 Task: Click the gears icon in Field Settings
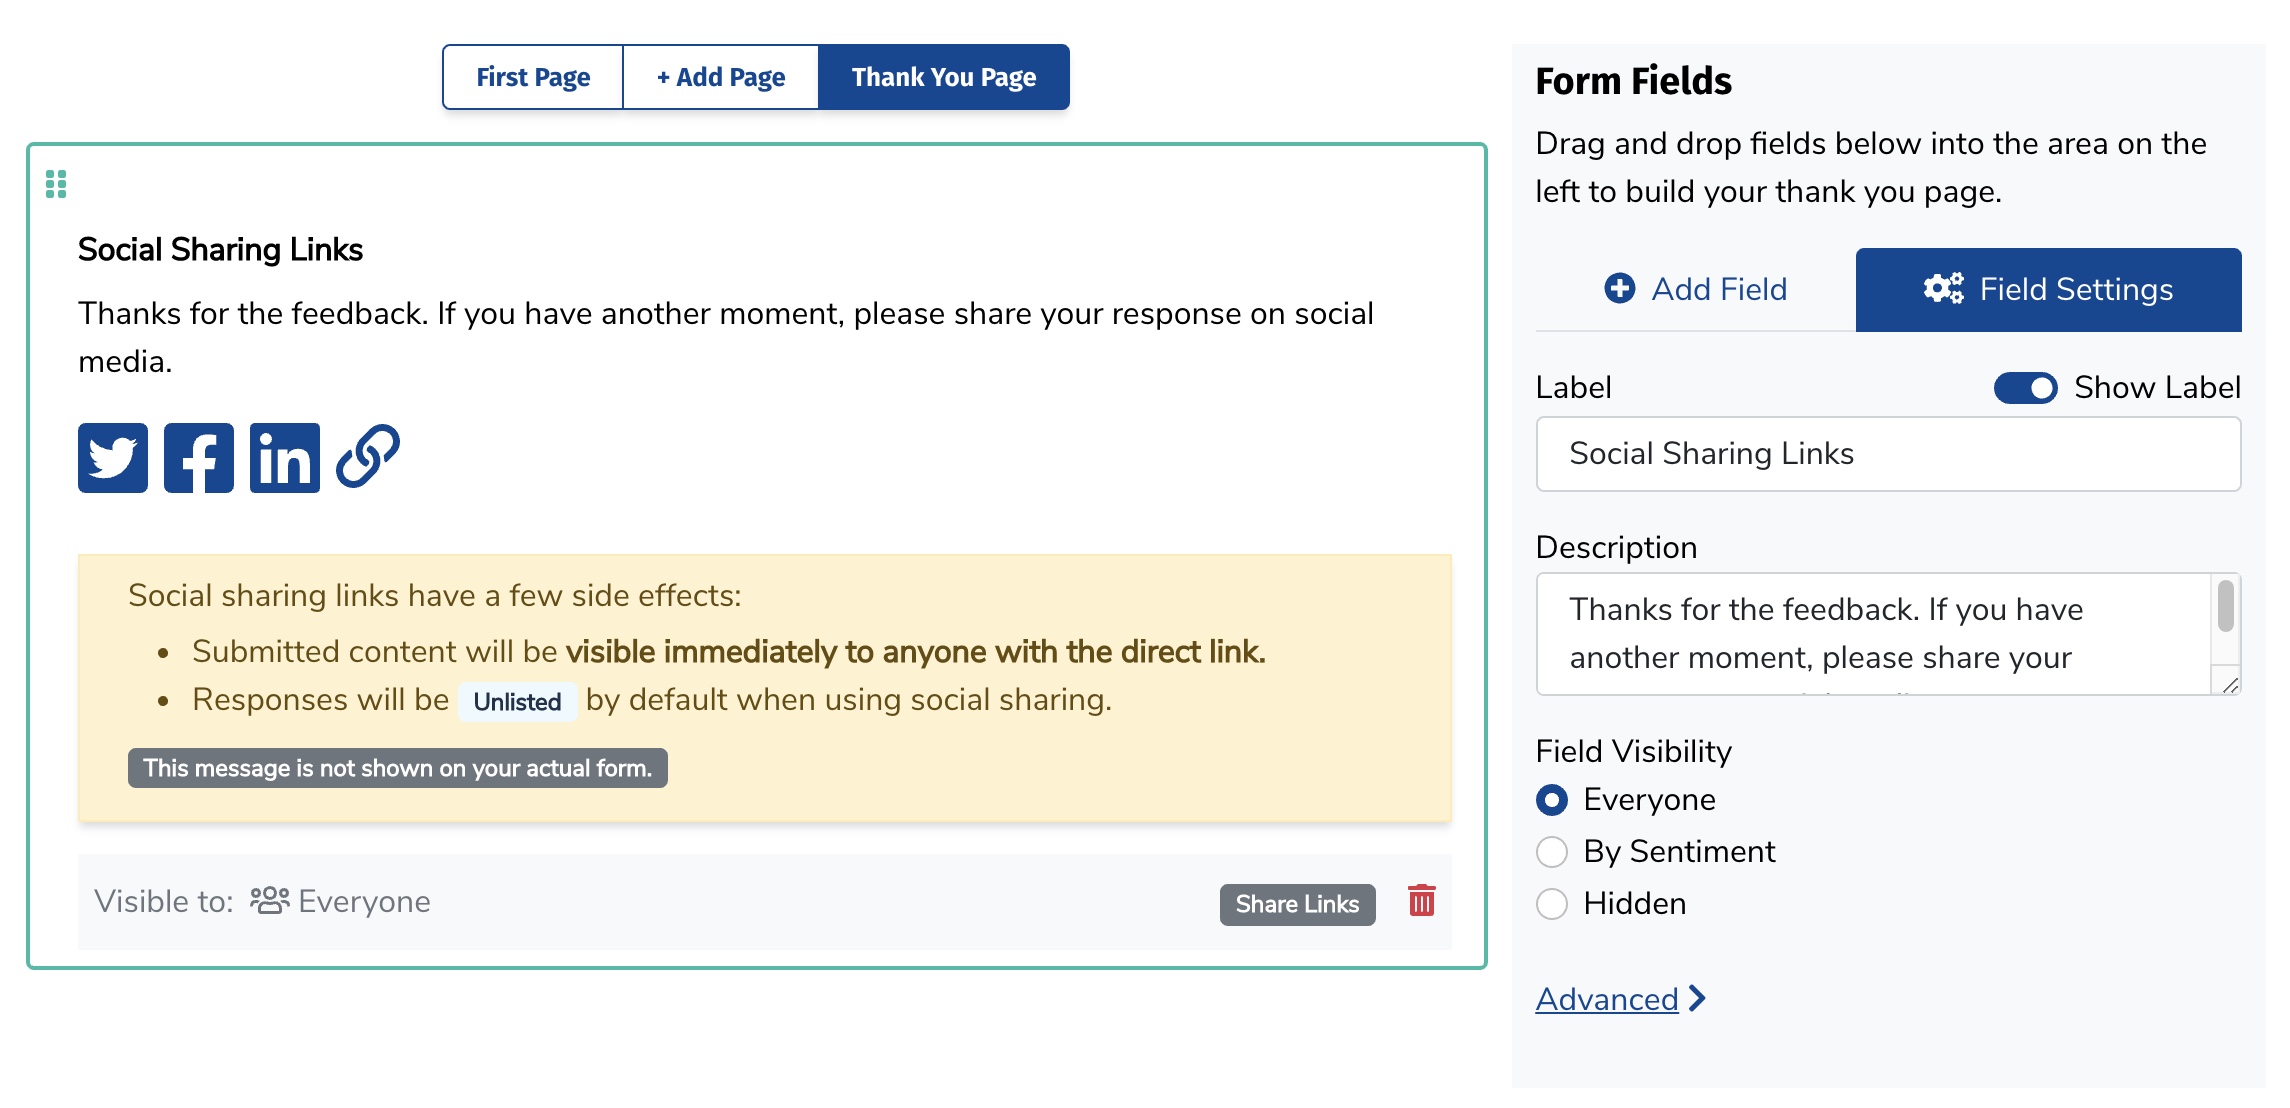1943,289
